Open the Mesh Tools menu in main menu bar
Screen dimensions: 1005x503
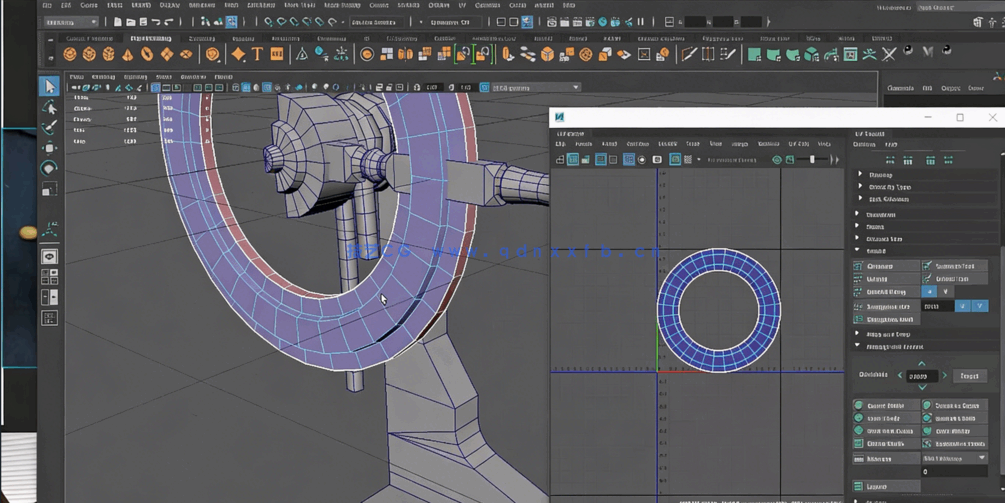click(x=299, y=5)
